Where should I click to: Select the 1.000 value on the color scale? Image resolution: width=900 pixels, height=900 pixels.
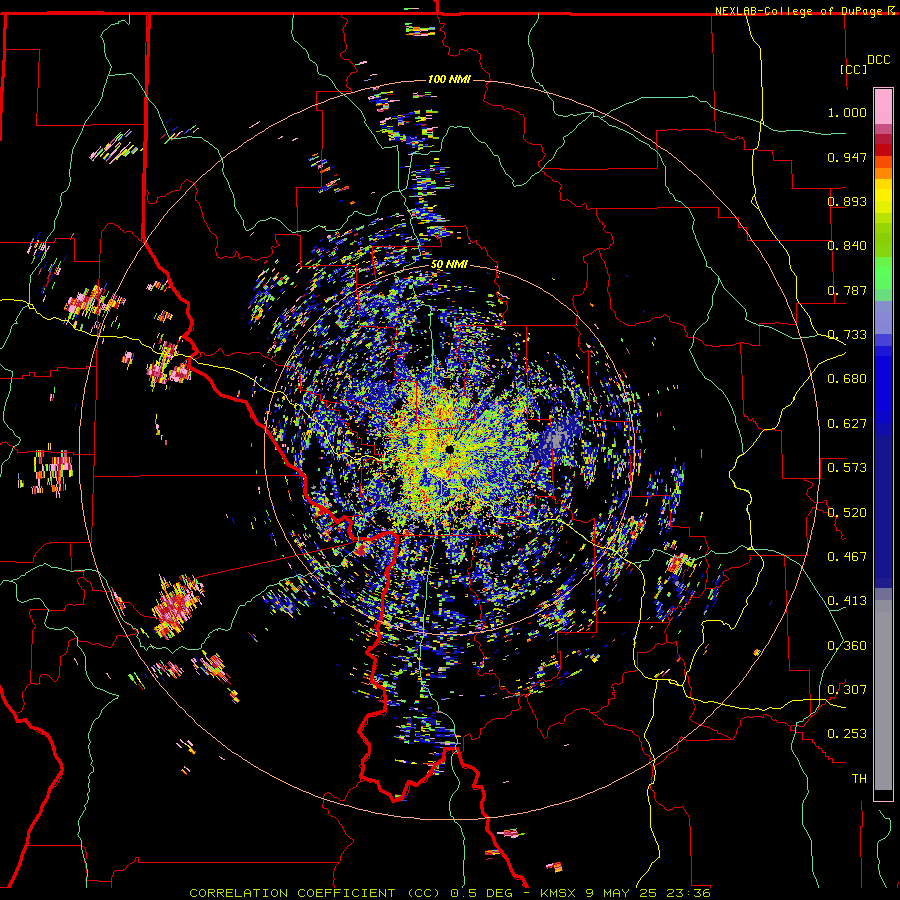pos(847,112)
